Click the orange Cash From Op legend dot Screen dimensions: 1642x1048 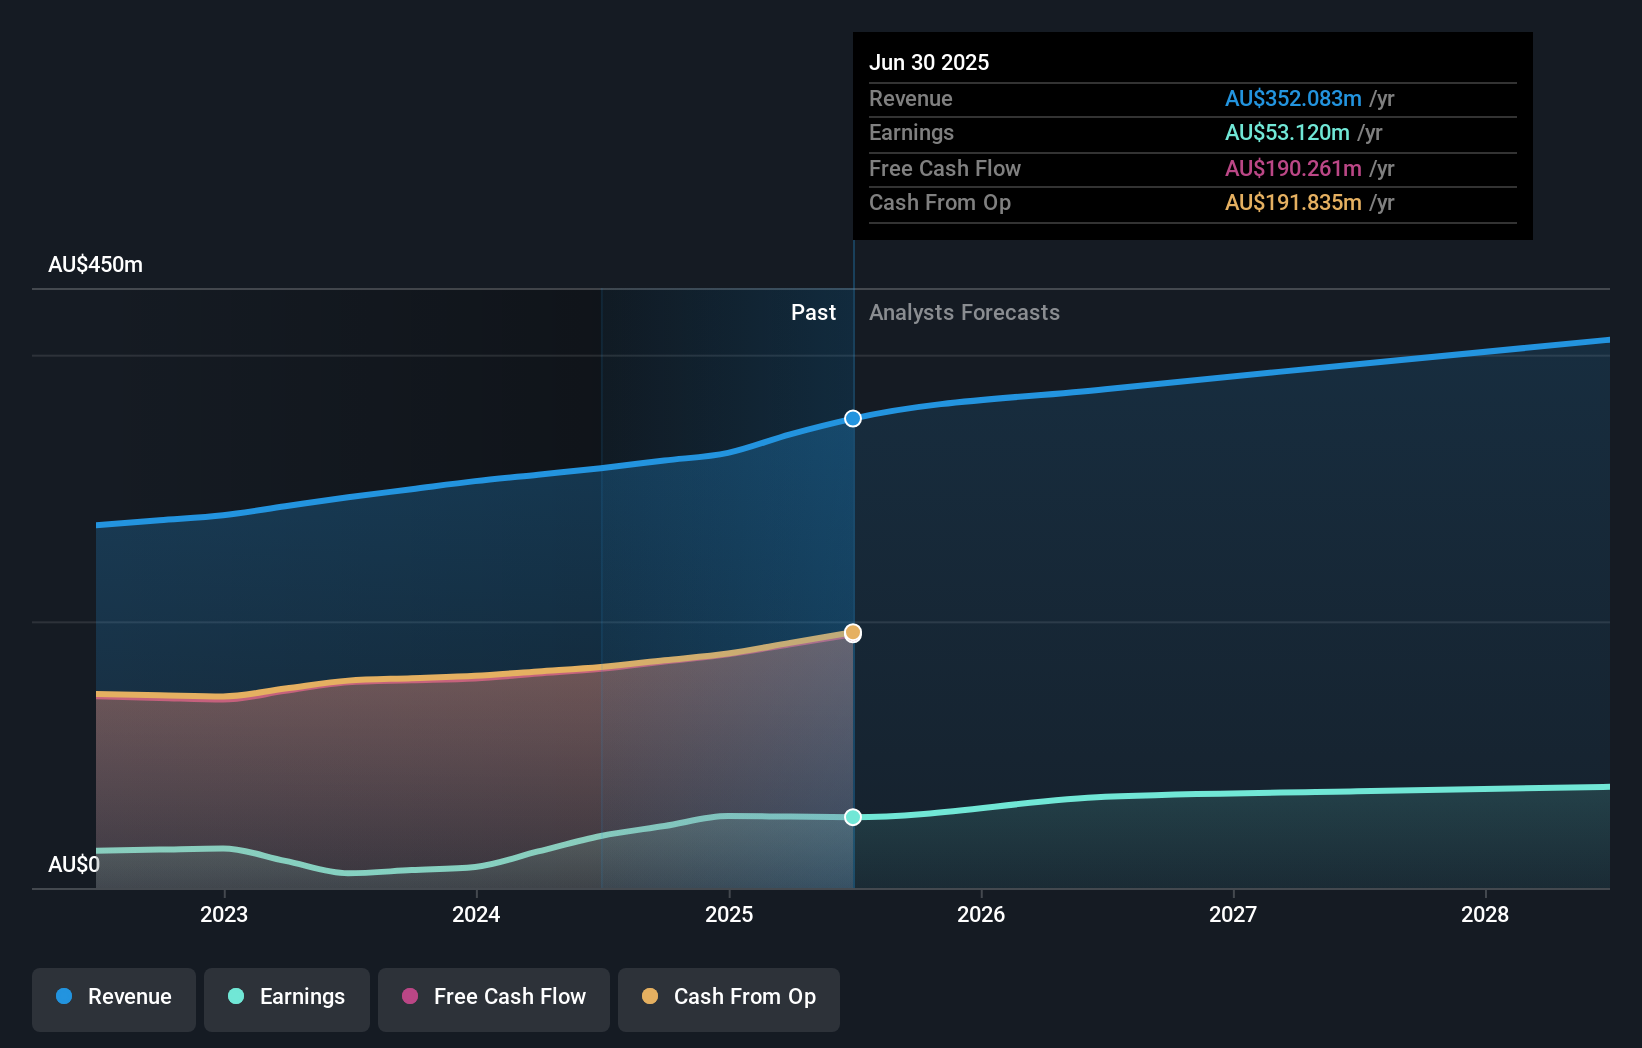pyautogui.click(x=650, y=997)
